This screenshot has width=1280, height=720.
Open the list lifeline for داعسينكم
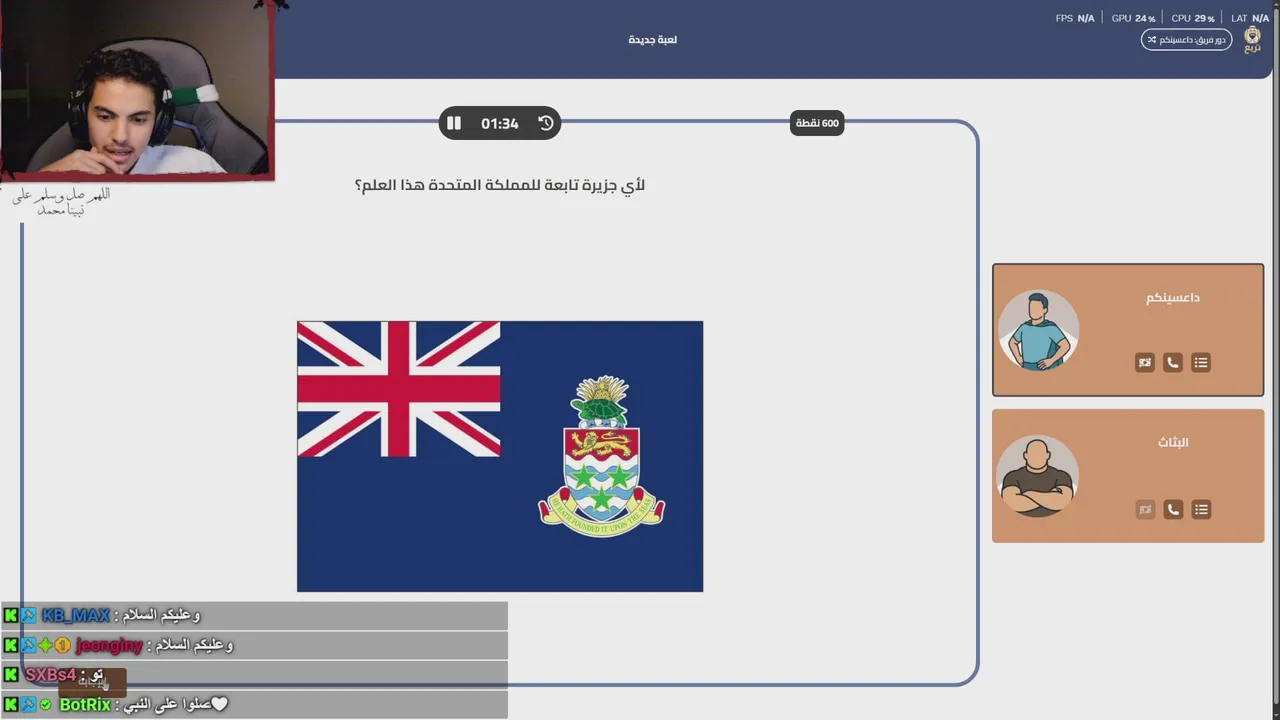coord(1201,363)
